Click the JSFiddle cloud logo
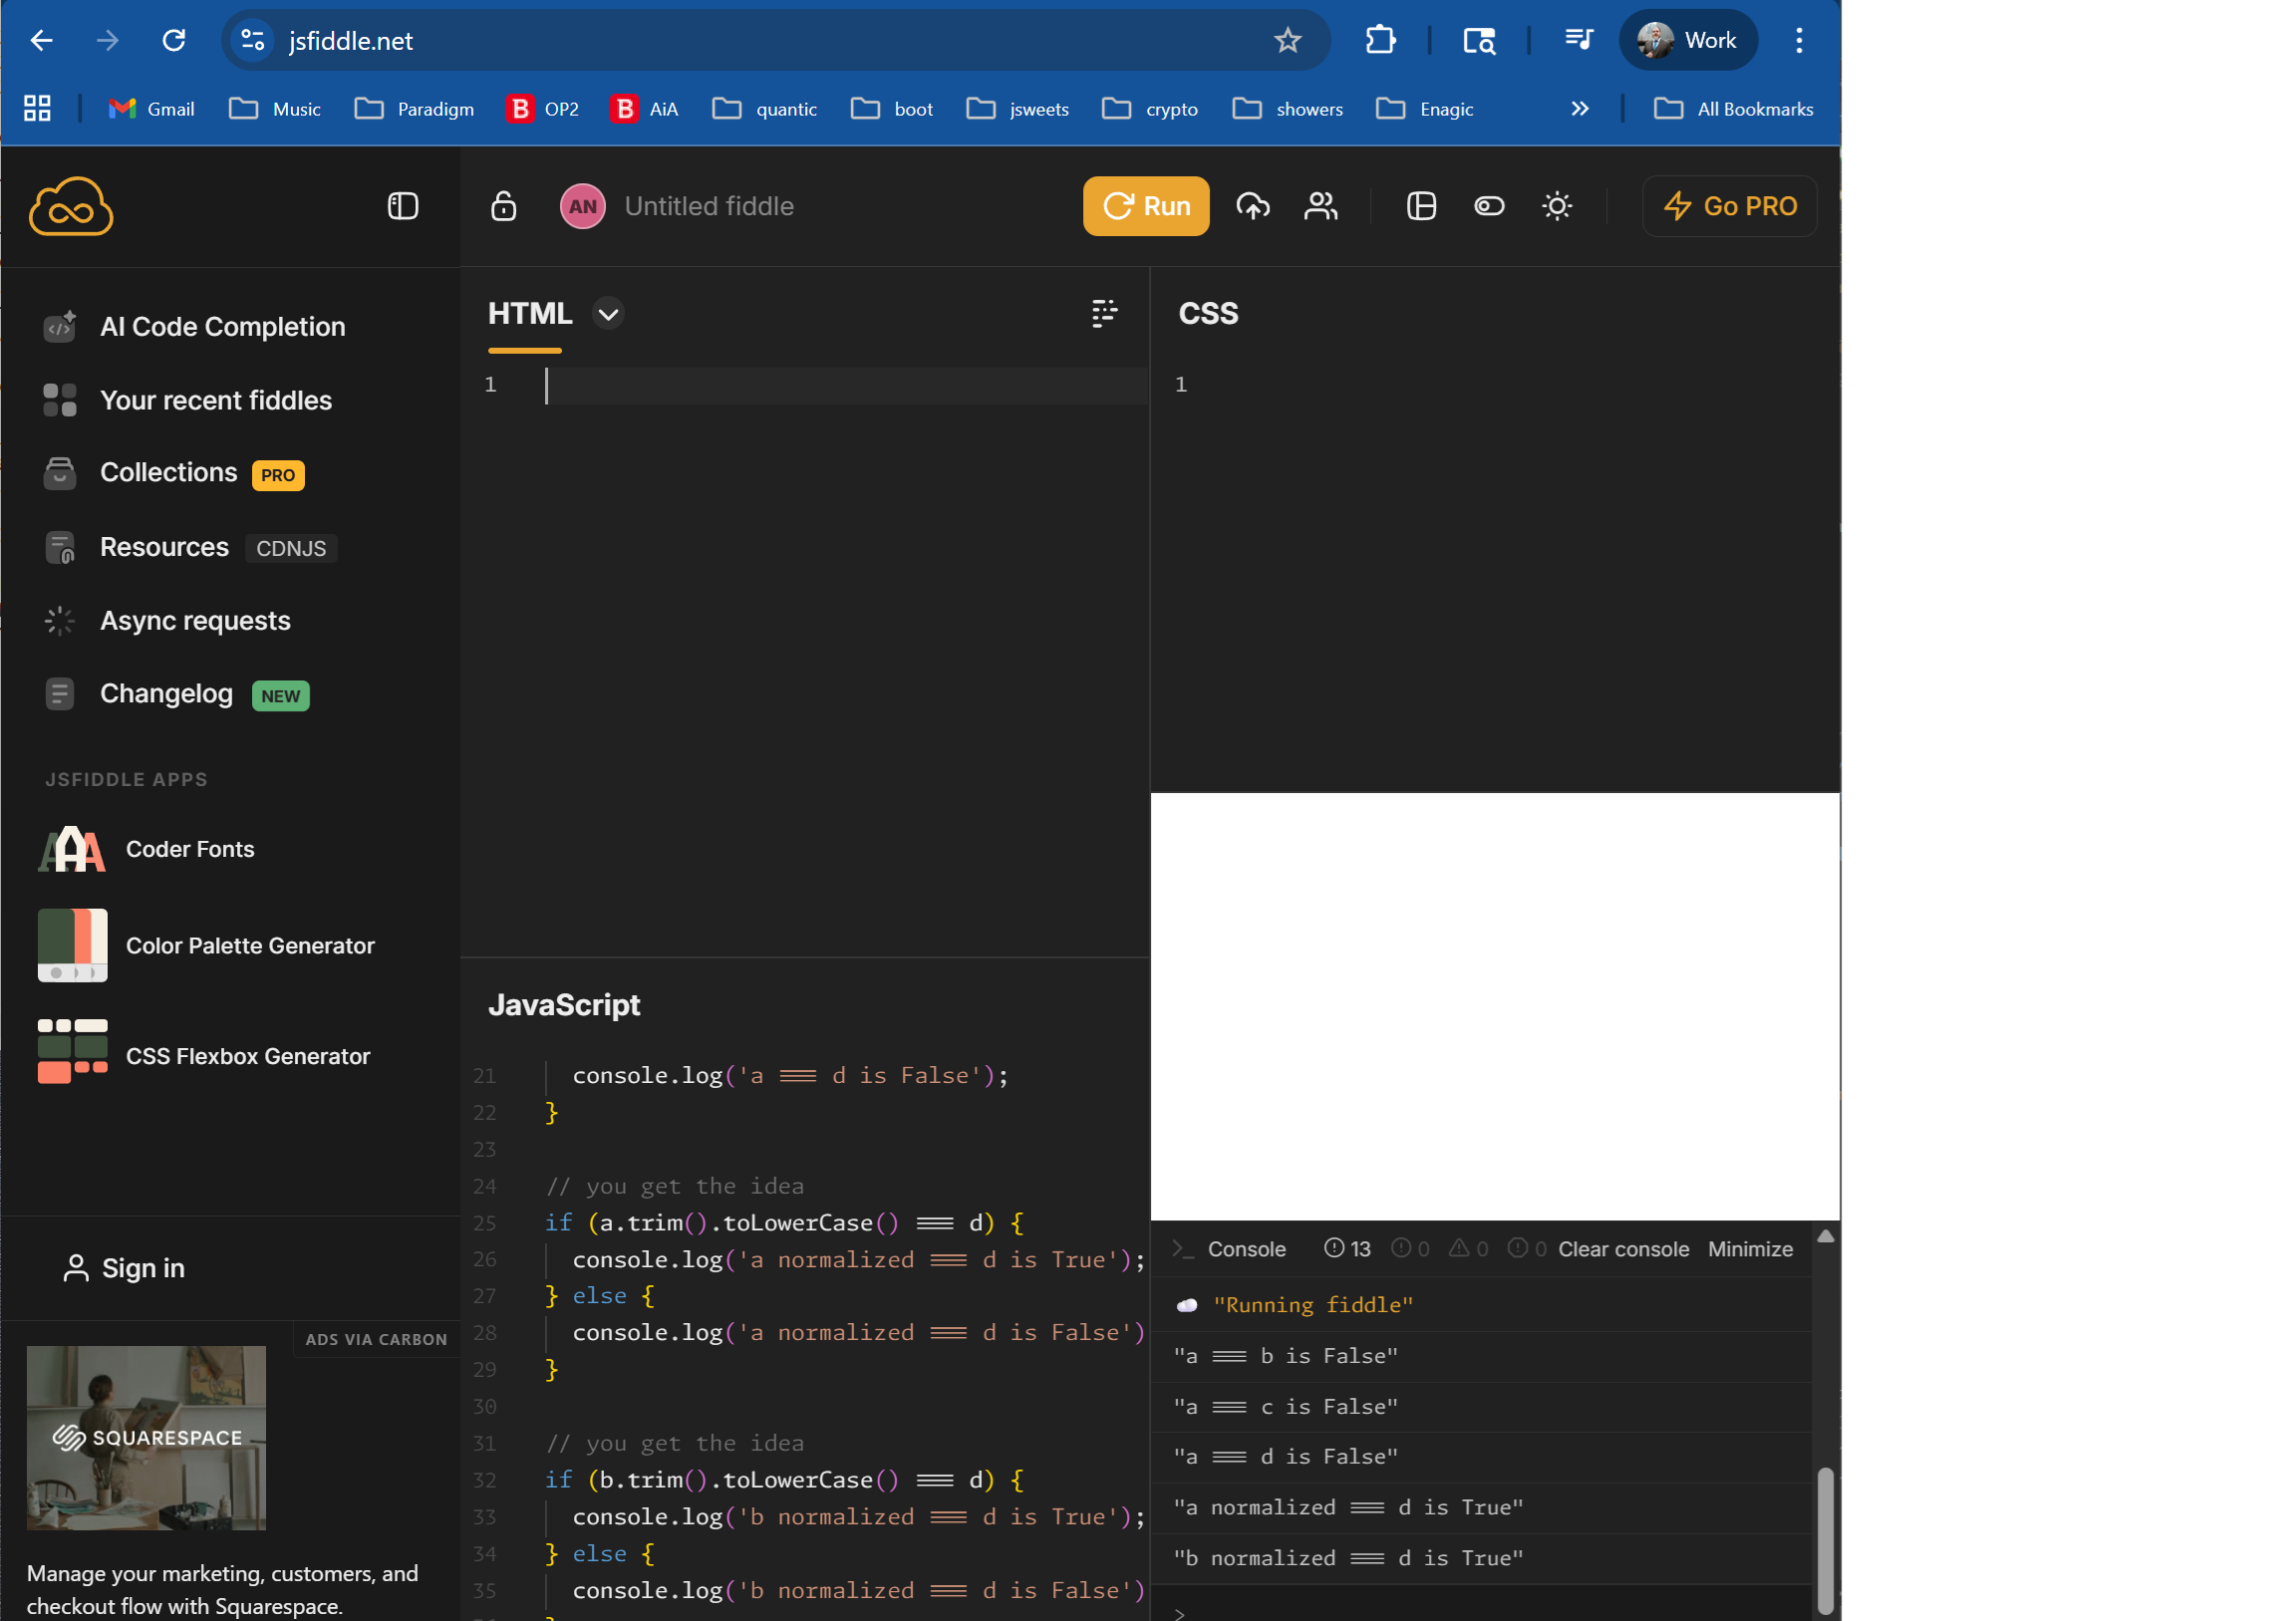Screen dimensions: 2296x1621 (70, 206)
